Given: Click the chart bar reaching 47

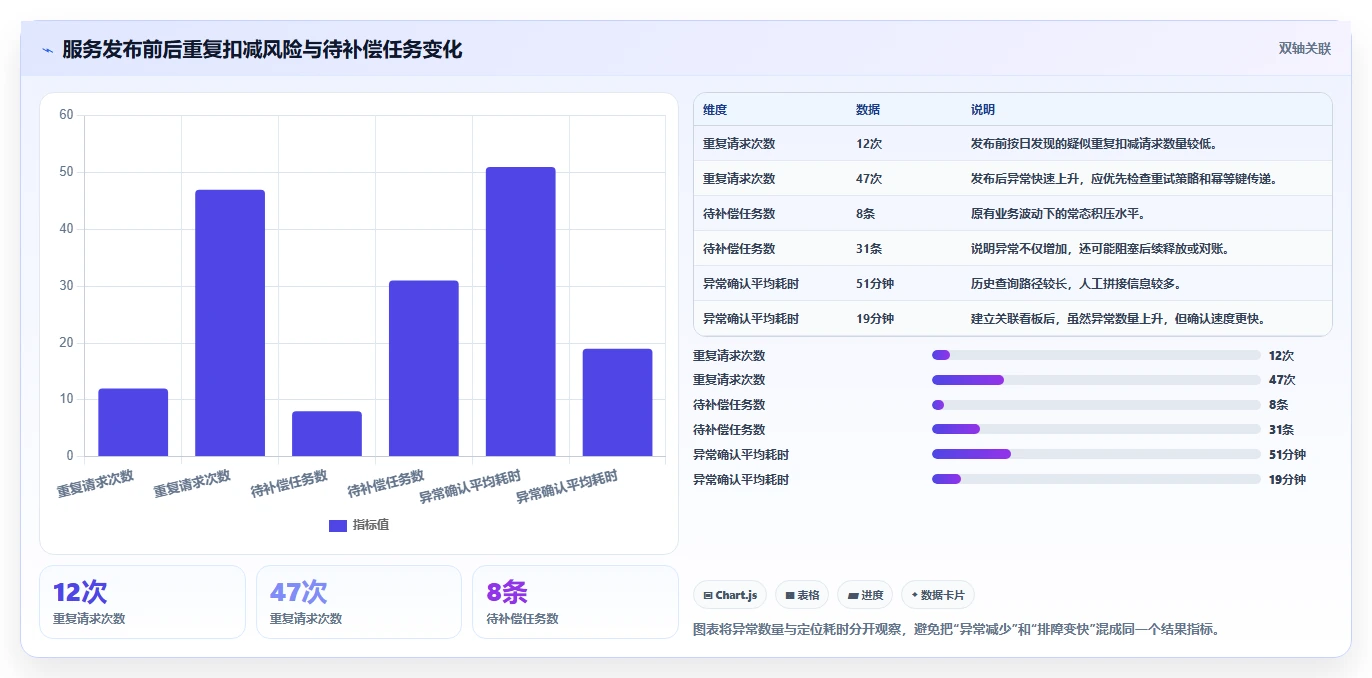Looking at the screenshot, I should 230,323.
